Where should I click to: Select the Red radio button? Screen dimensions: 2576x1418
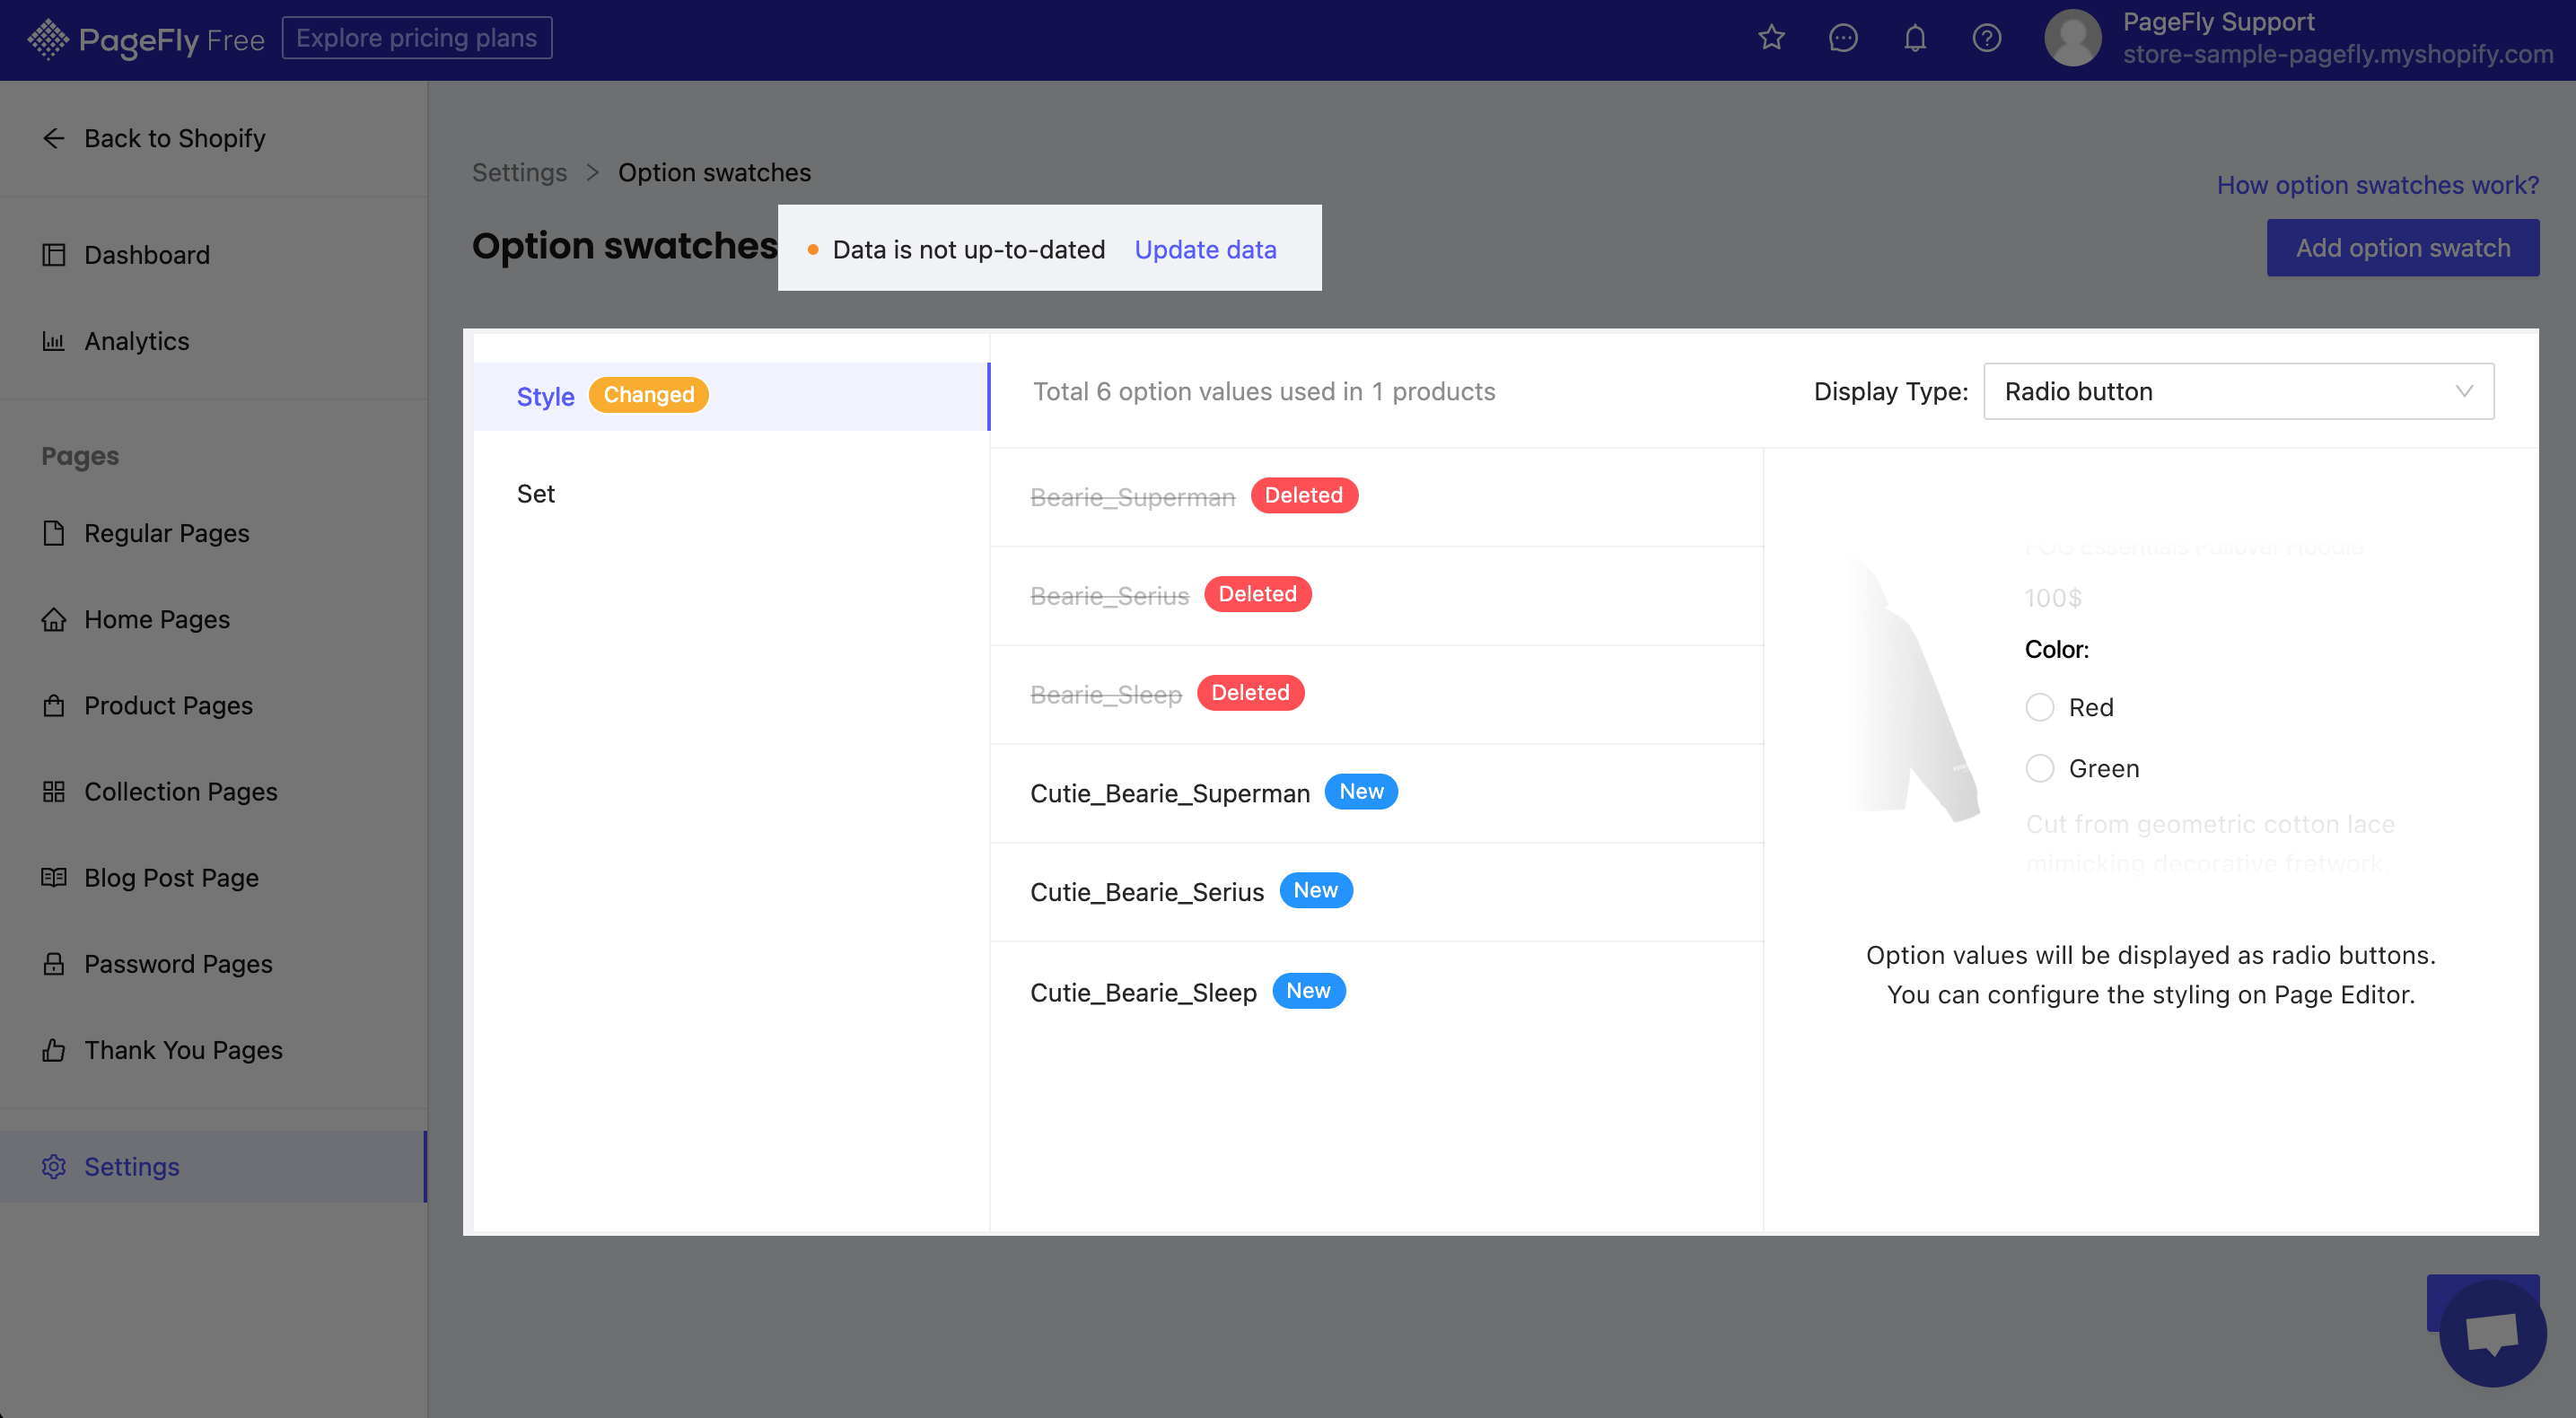2040,707
